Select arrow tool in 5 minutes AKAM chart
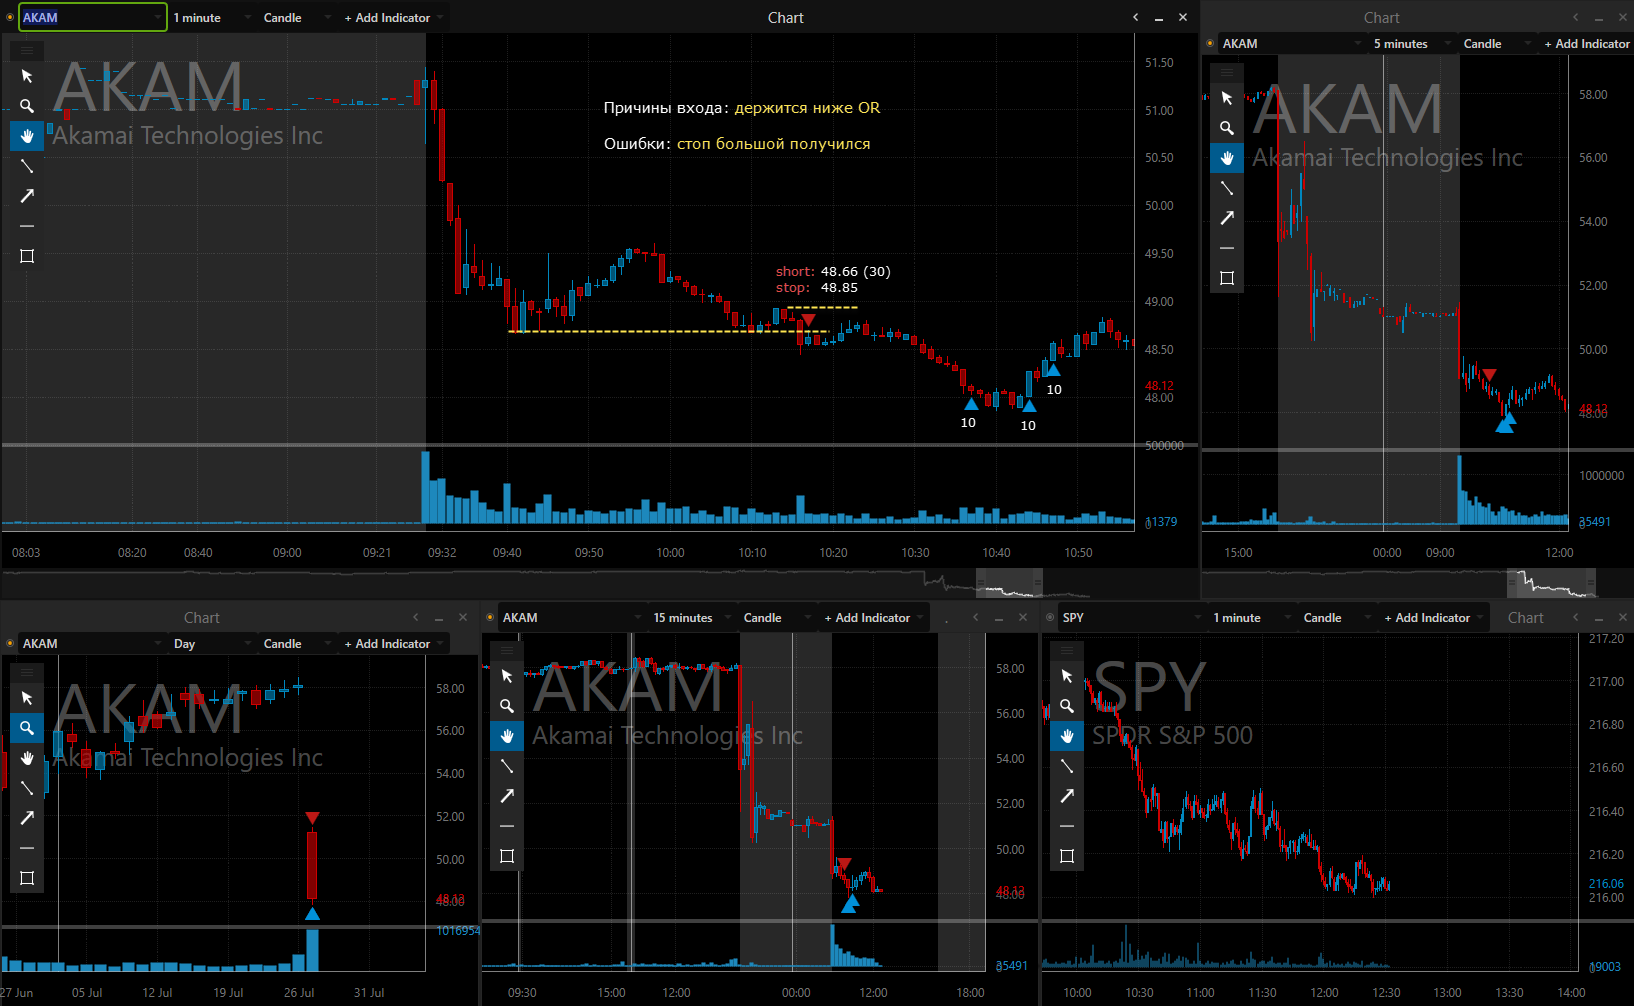The image size is (1634, 1006). [1227, 218]
